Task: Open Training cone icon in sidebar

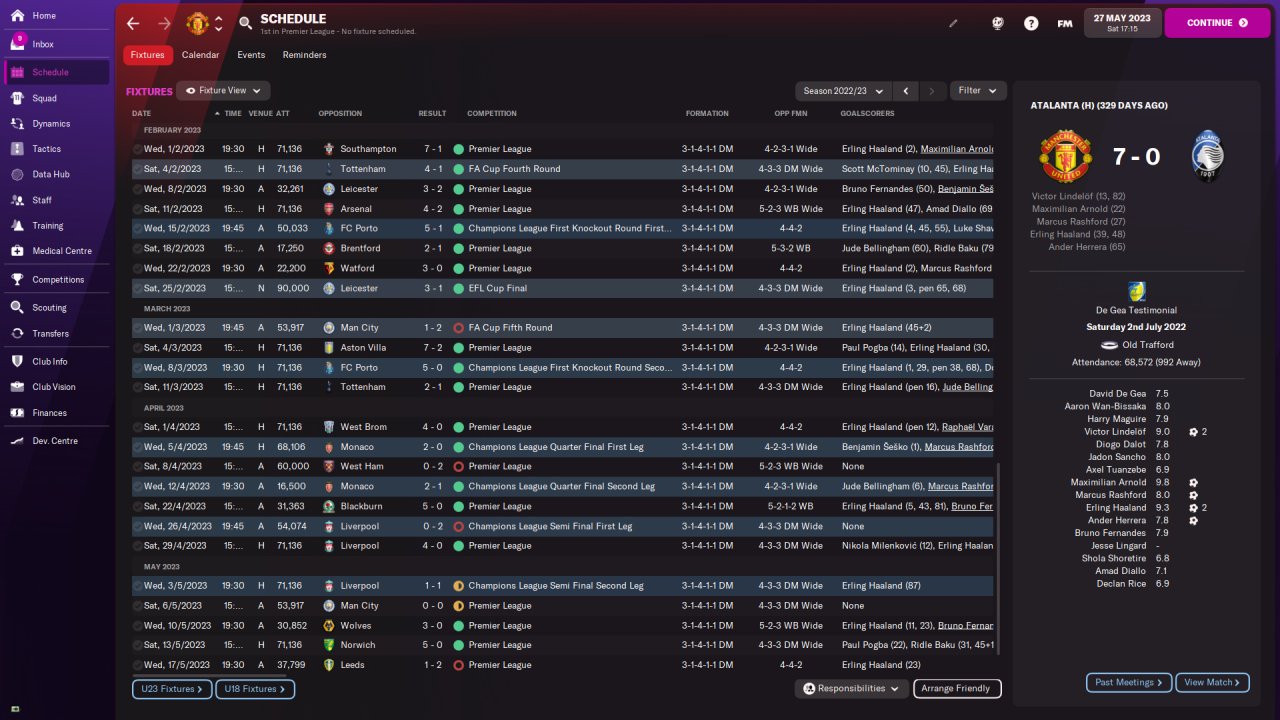Action: 17,226
